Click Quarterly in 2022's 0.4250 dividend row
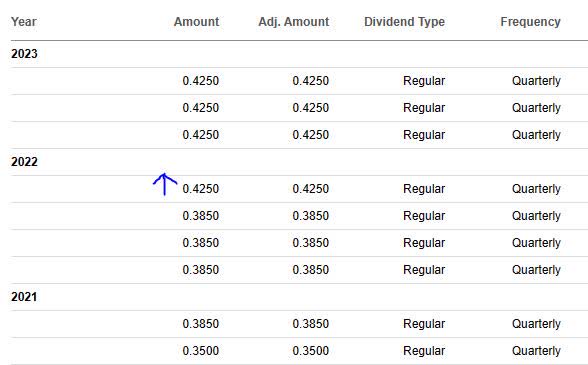 tap(536, 189)
